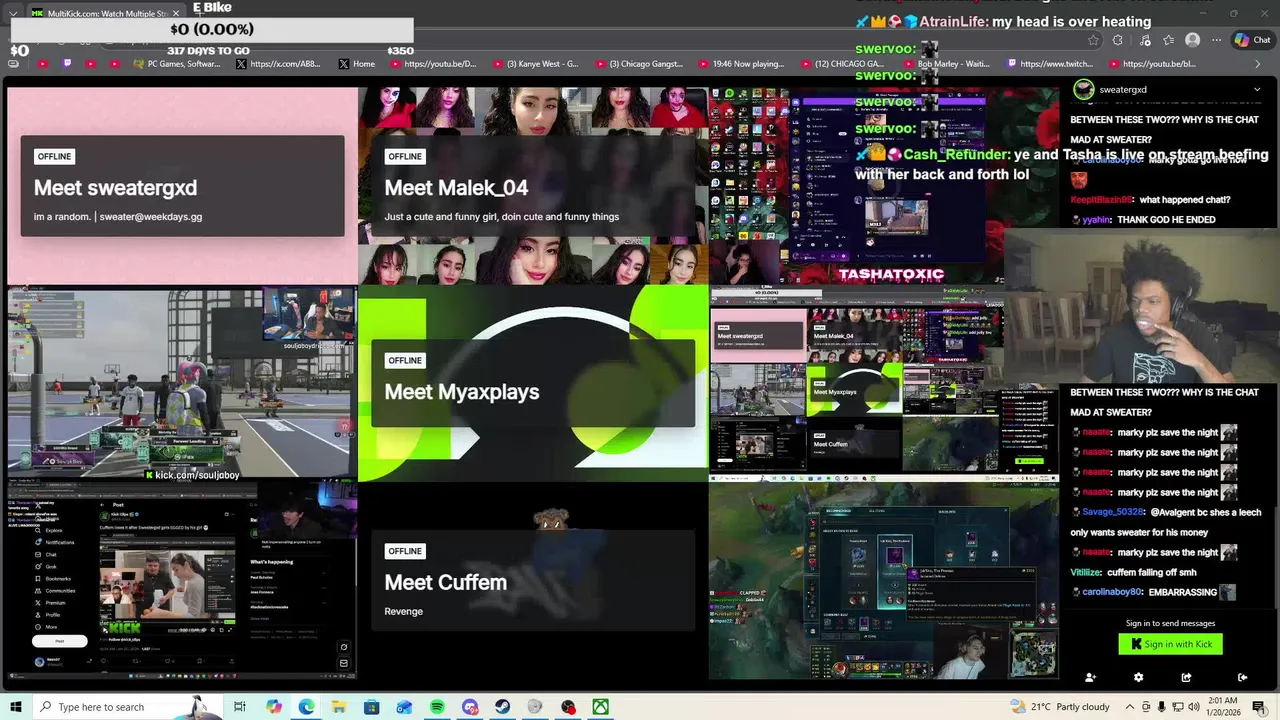Open the (3) Kanye West bookmark
Screen dimensions: 1280x720
click(535, 64)
